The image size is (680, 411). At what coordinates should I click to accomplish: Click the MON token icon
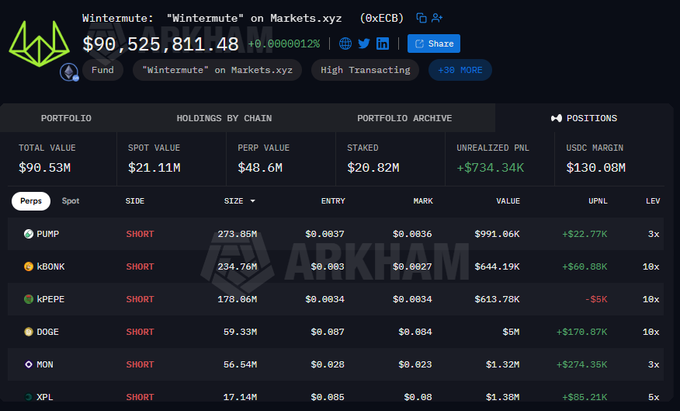pyautogui.click(x=29, y=364)
